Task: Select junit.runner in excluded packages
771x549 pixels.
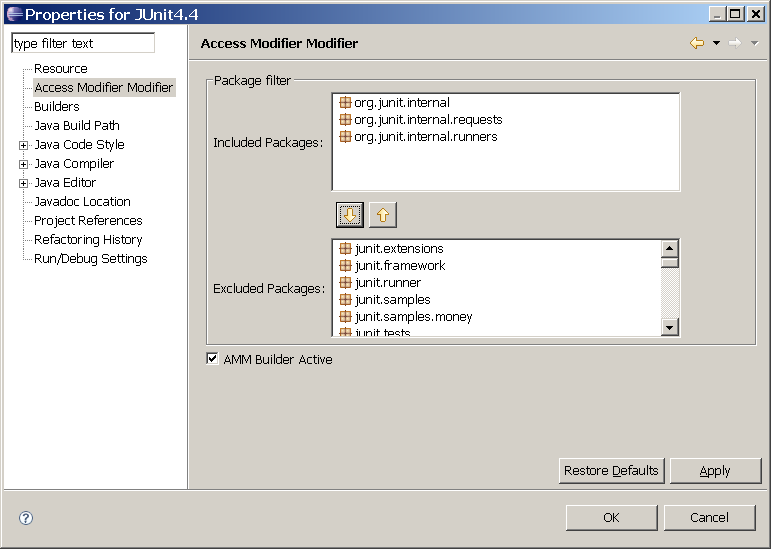Action: point(387,283)
